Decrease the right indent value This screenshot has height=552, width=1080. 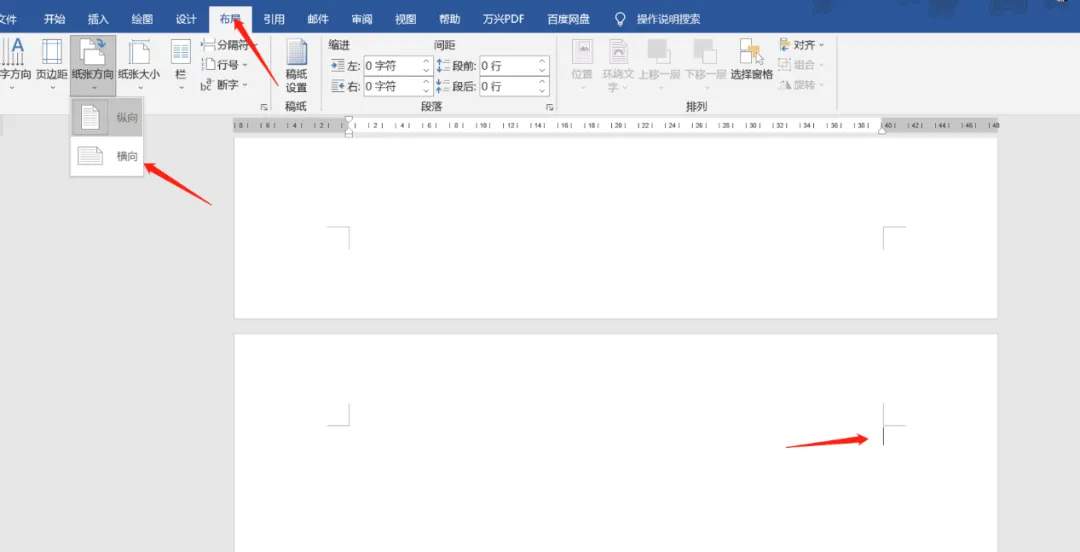426,91
